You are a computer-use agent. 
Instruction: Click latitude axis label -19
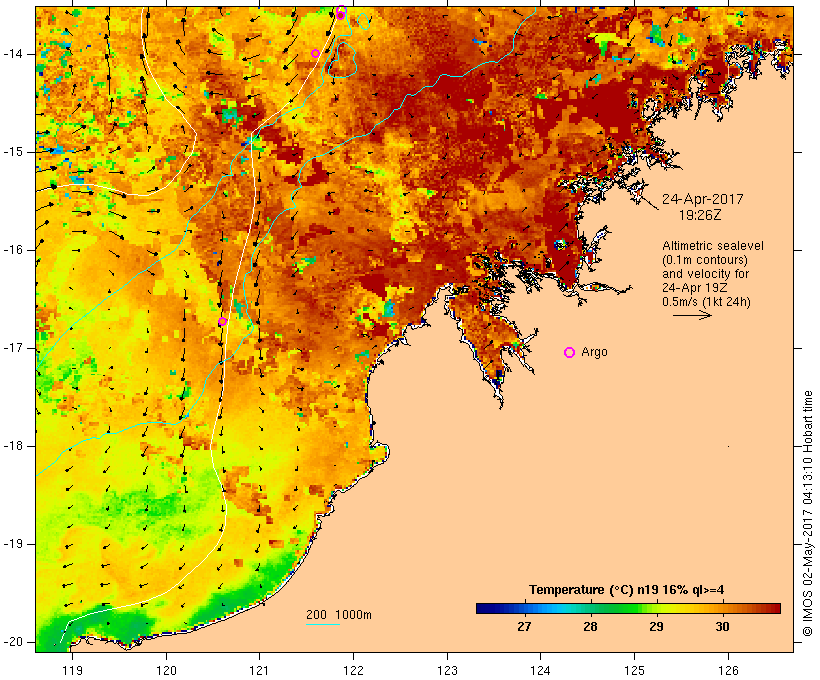(13, 544)
